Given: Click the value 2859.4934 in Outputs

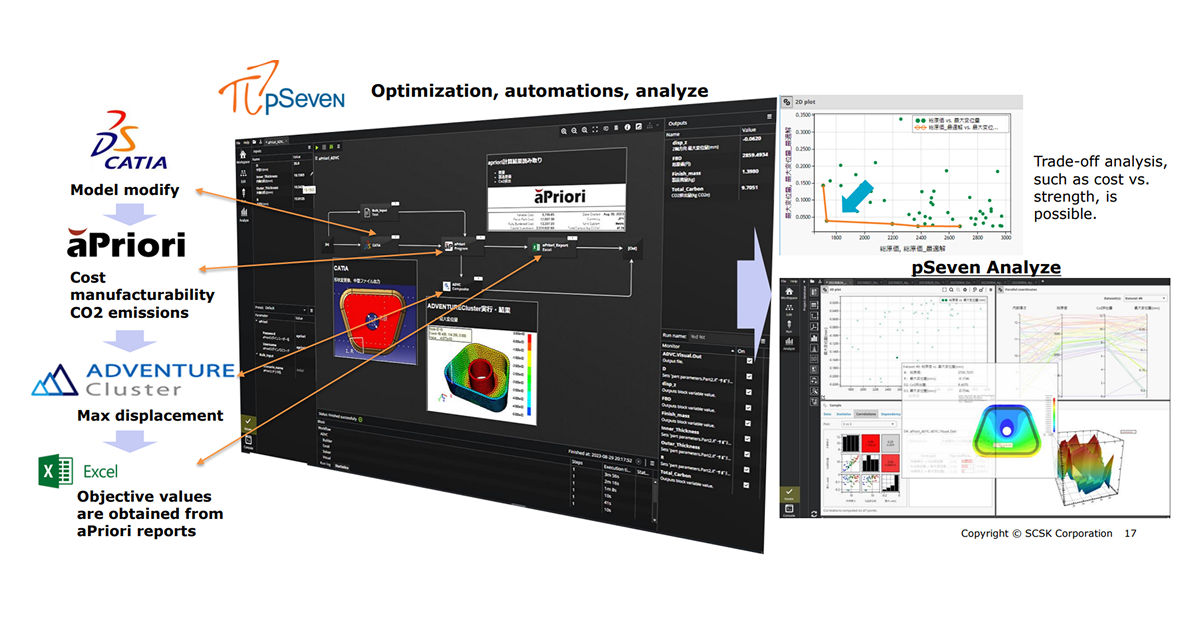Looking at the screenshot, I should [x=754, y=155].
